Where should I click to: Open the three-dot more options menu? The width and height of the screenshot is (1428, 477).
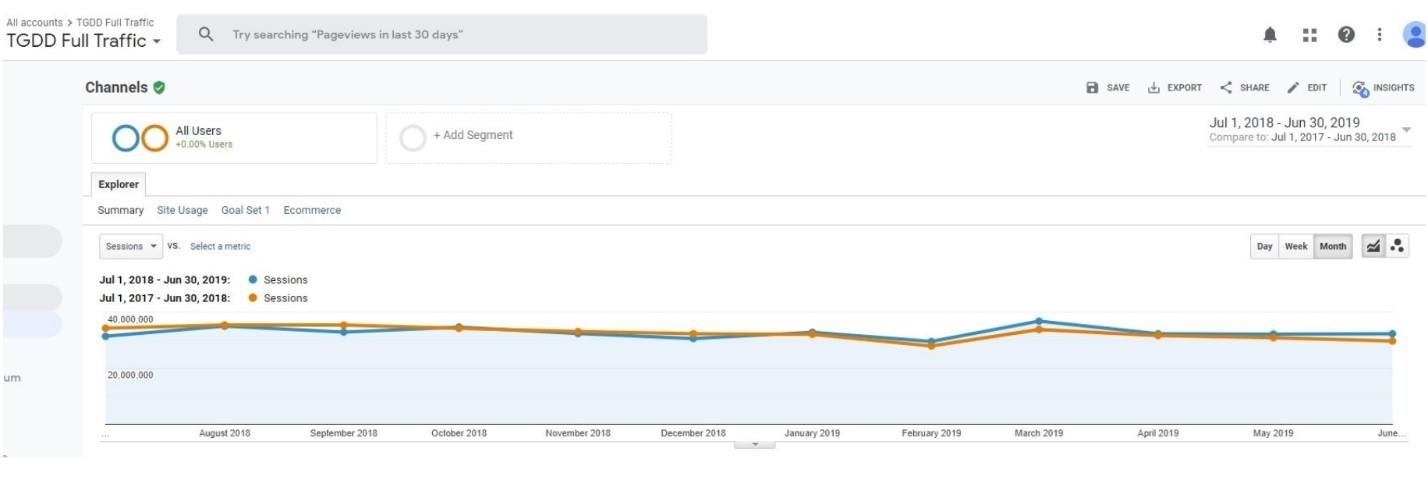pyautogui.click(x=1379, y=35)
